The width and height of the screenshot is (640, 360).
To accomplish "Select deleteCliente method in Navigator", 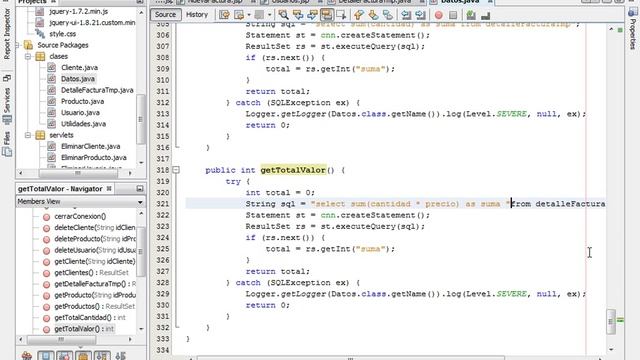I will [x=95, y=228].
